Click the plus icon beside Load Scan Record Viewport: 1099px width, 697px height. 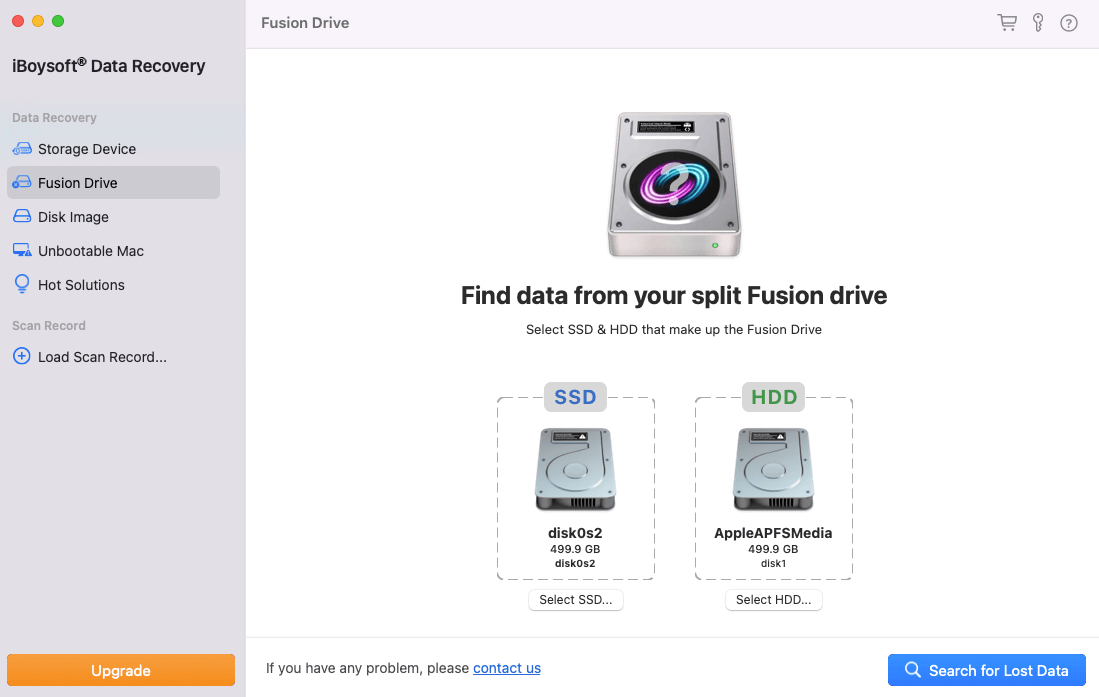click(x=21, y=356)
